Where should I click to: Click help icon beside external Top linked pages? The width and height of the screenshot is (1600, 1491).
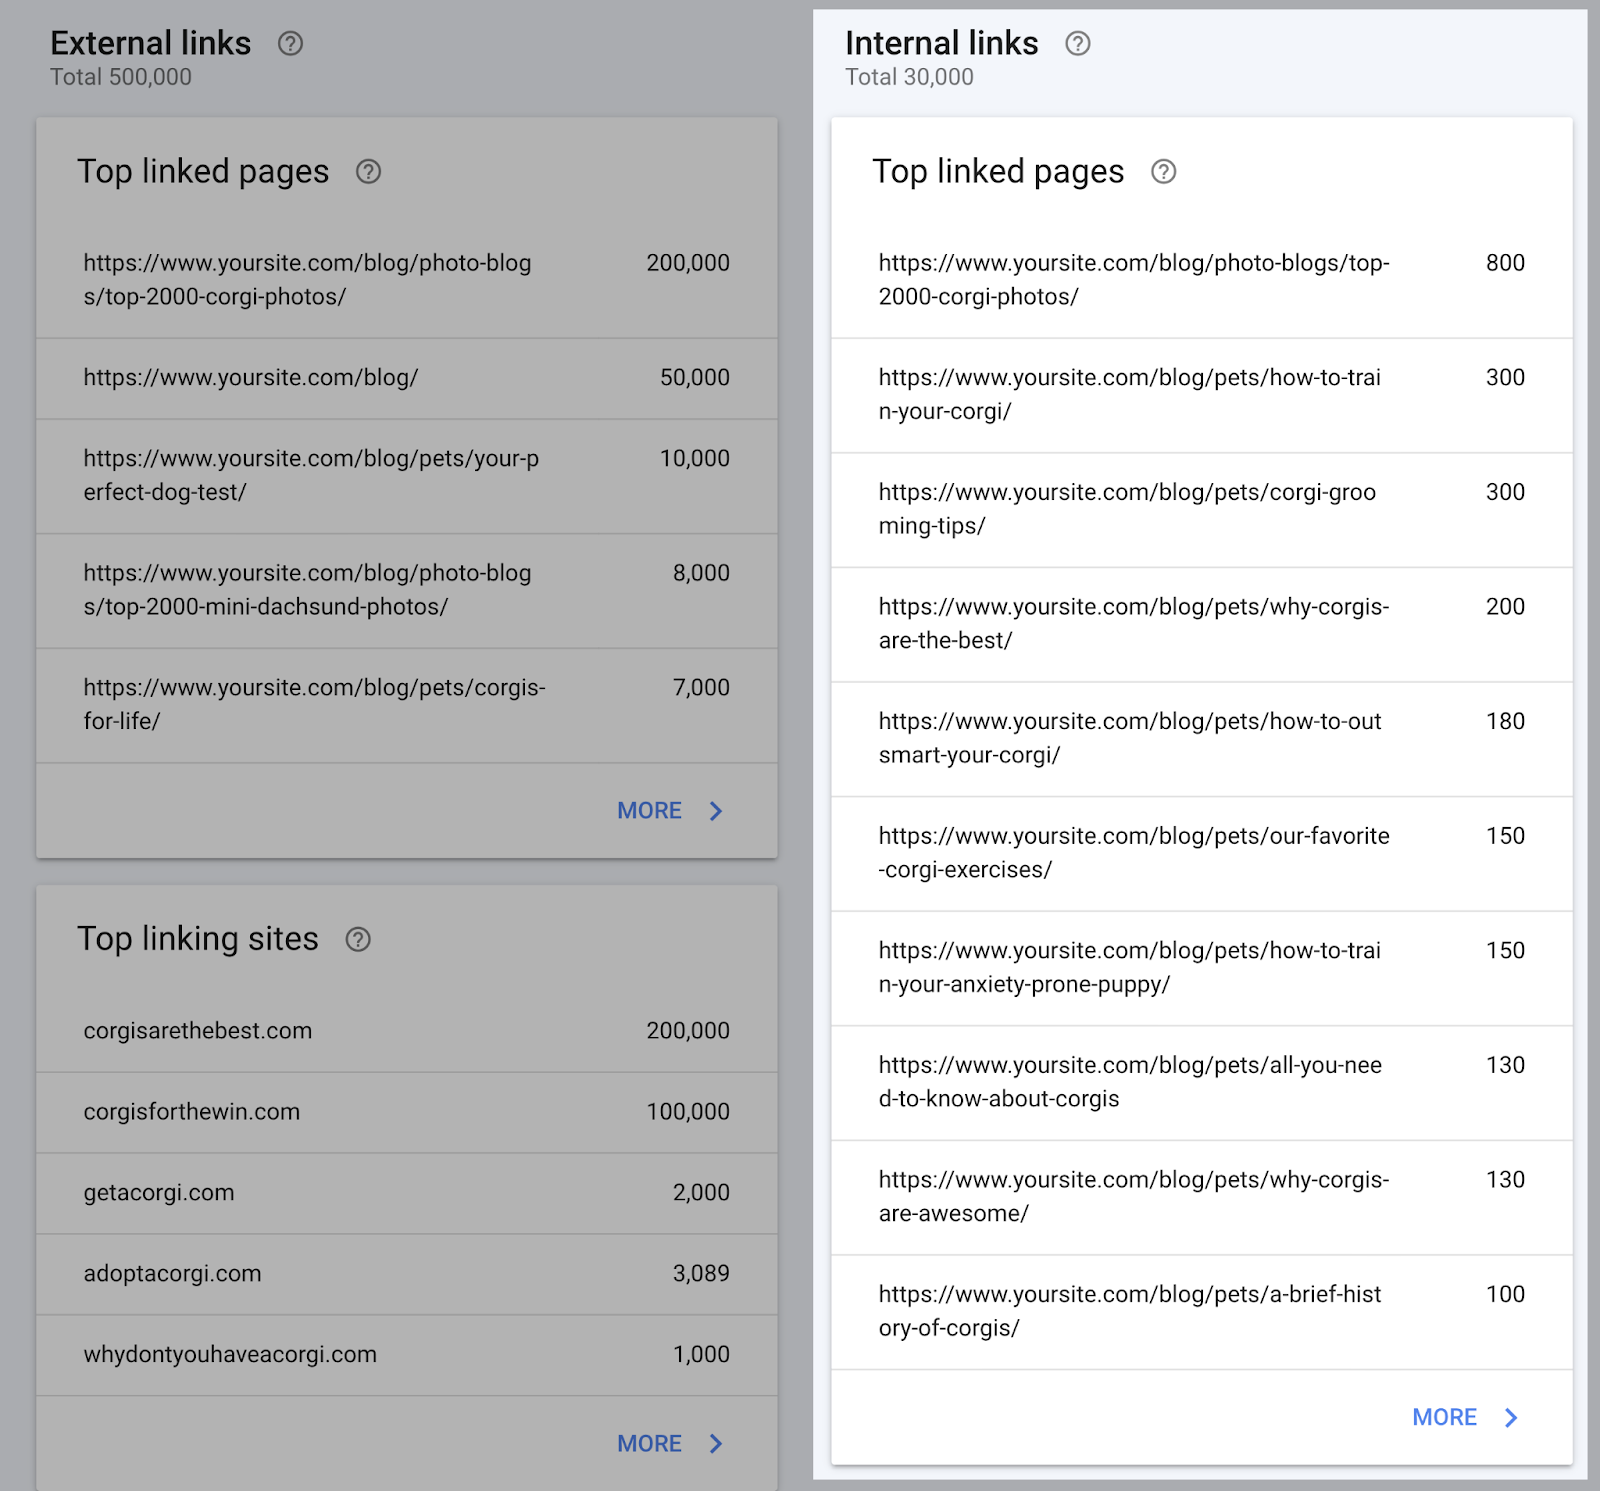(369, 172)
